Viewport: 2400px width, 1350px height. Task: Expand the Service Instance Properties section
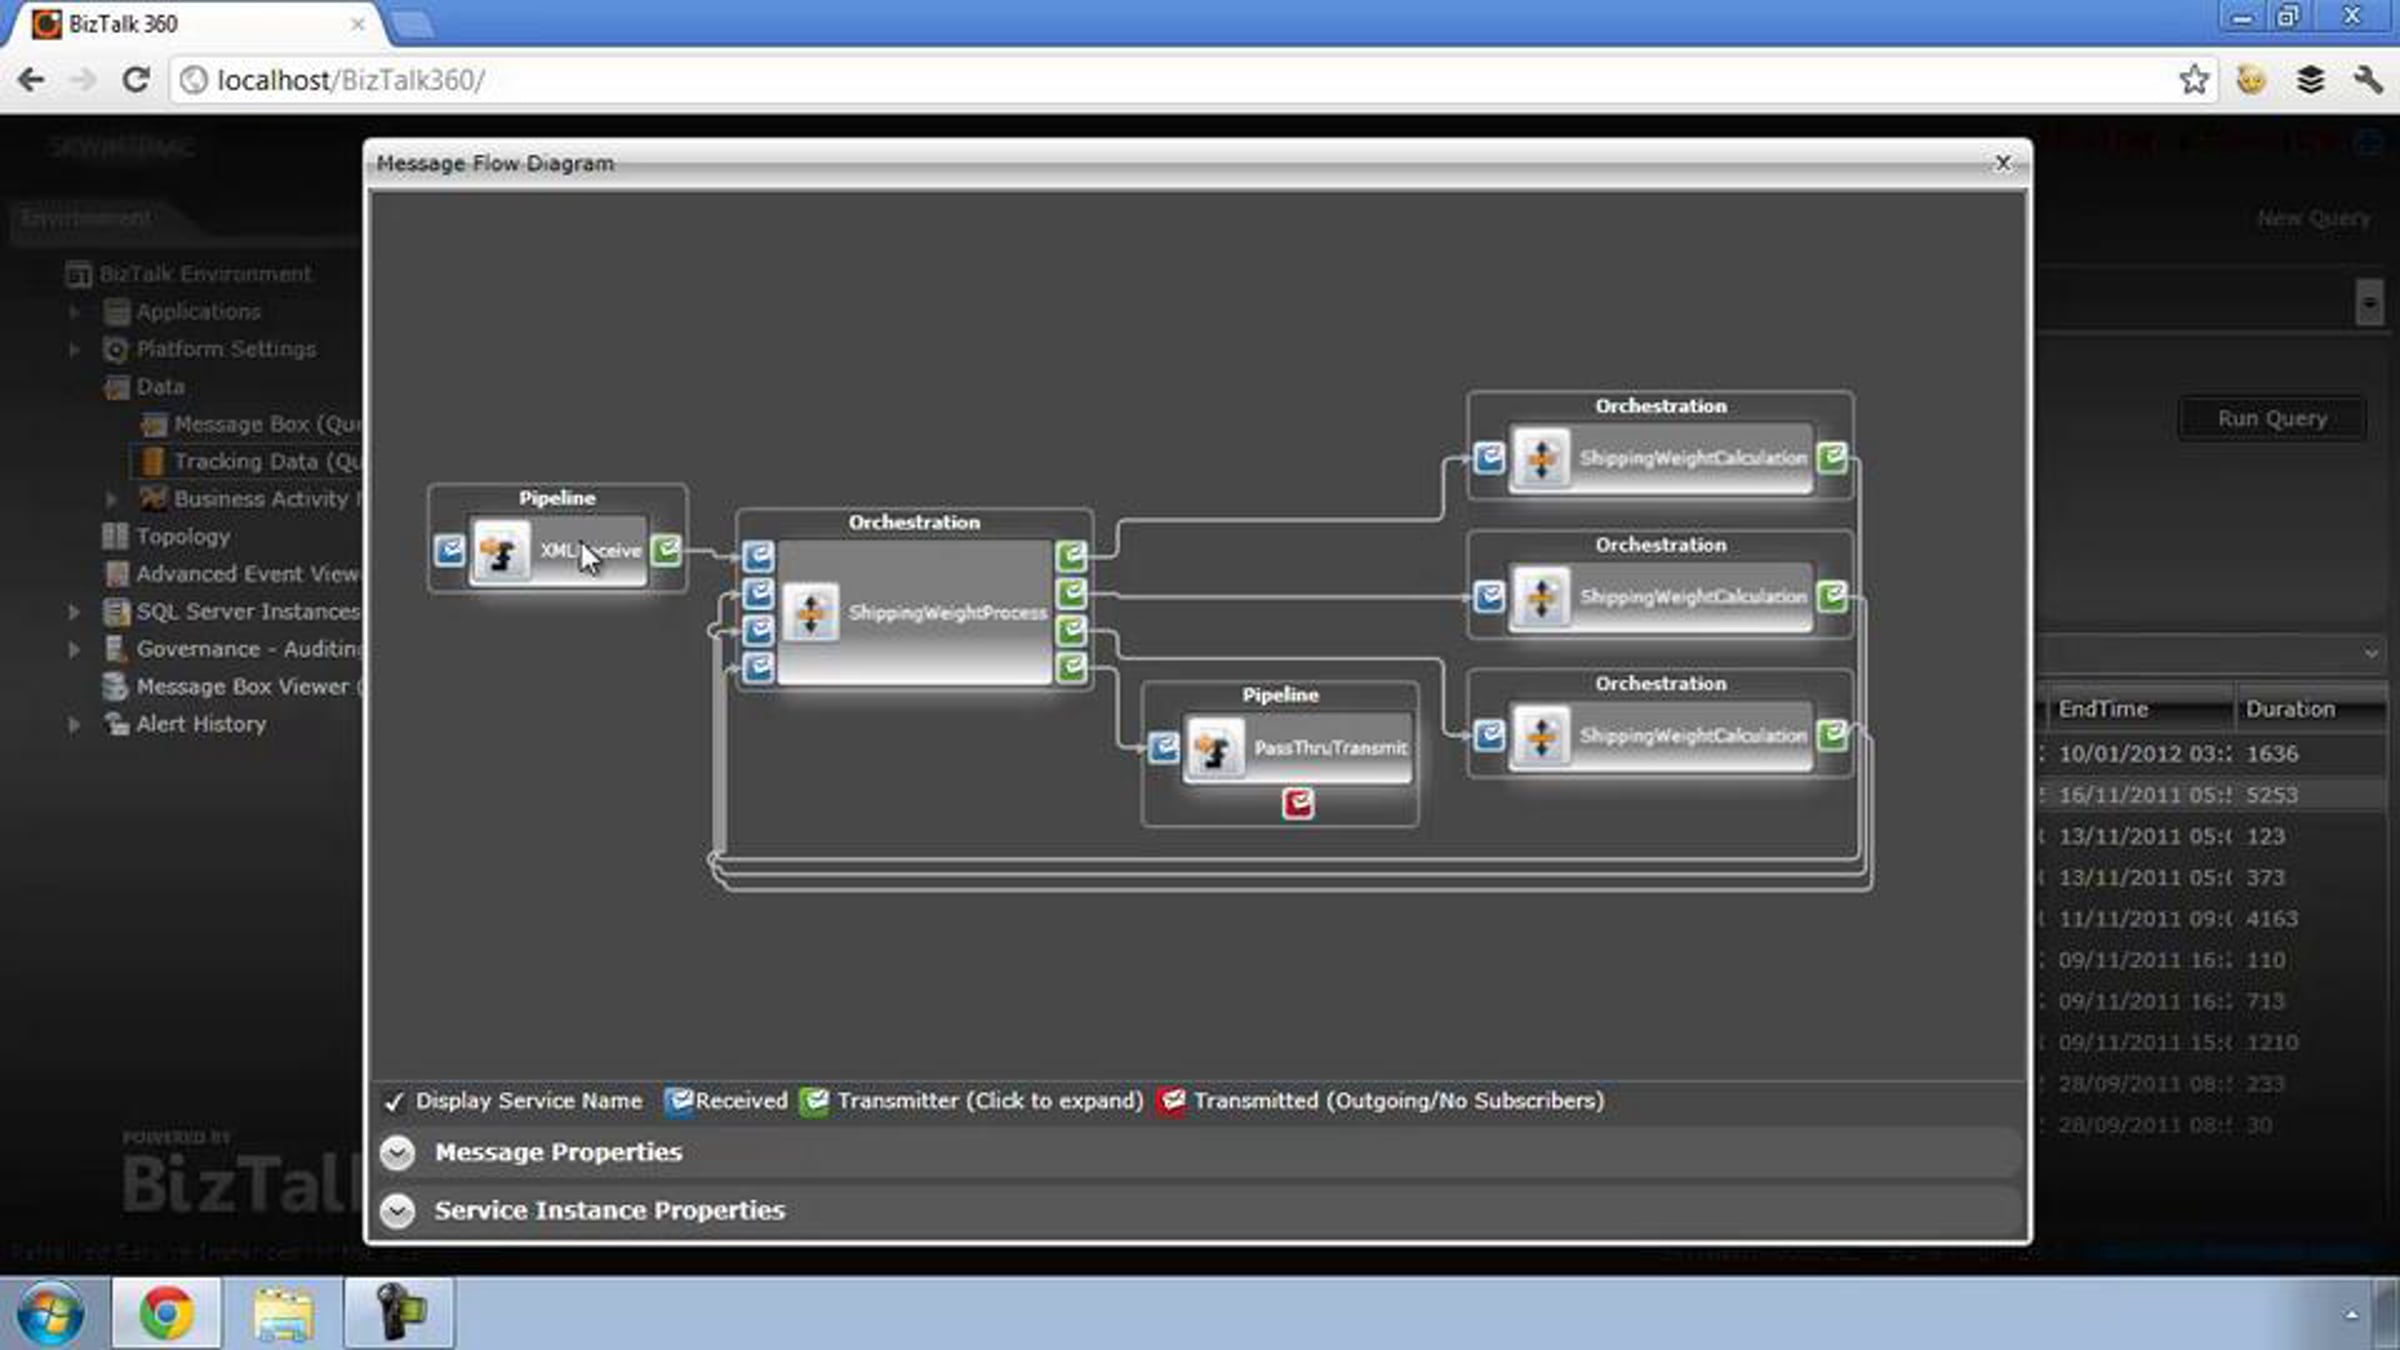[397, 1211]
